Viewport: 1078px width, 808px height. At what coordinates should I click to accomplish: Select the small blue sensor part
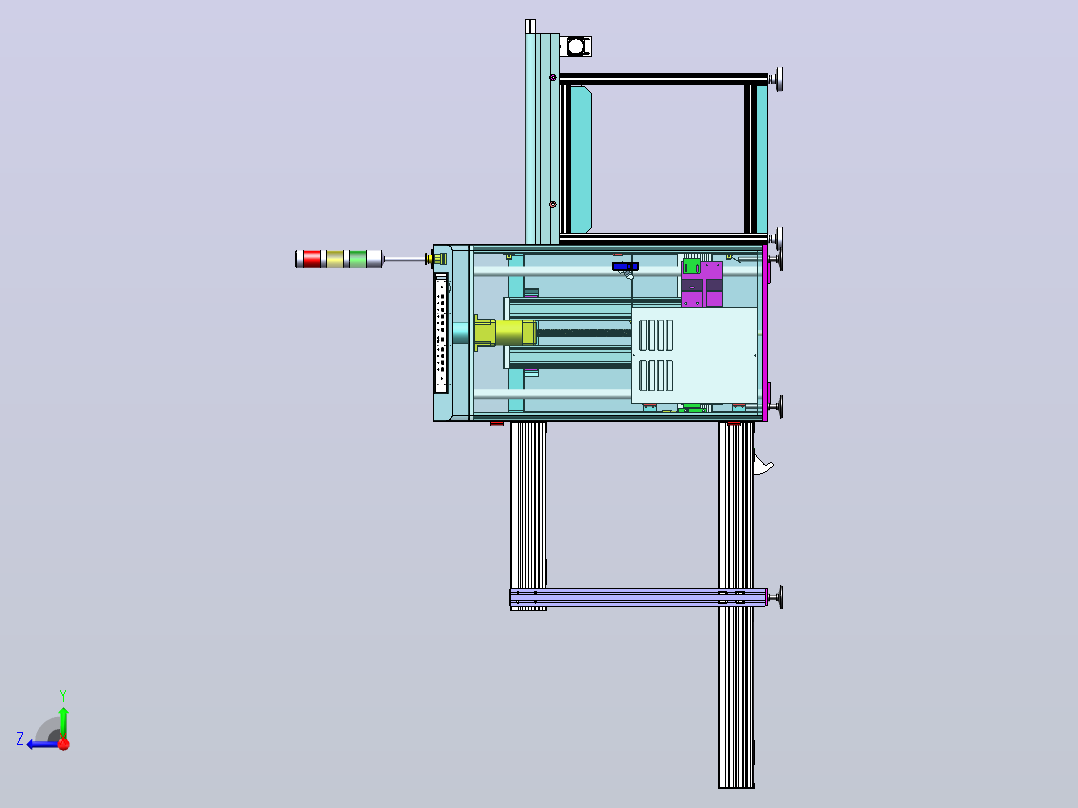click(x=626, y=266)
